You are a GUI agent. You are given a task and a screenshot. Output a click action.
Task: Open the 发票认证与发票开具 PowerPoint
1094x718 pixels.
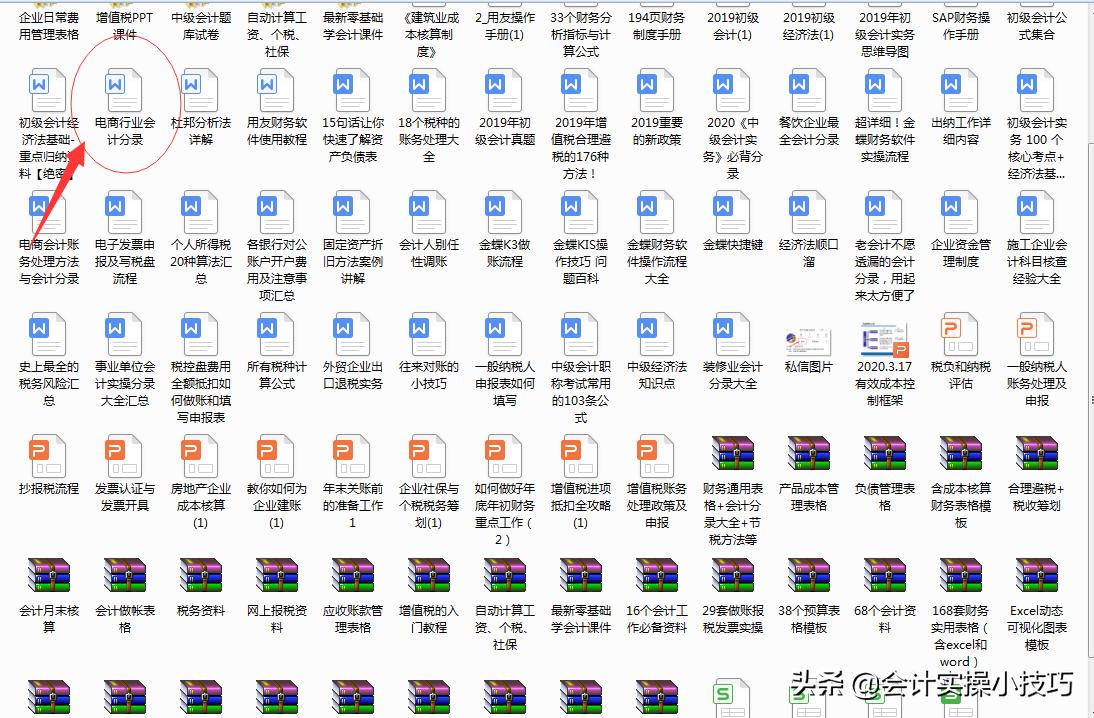coord(124,455)
